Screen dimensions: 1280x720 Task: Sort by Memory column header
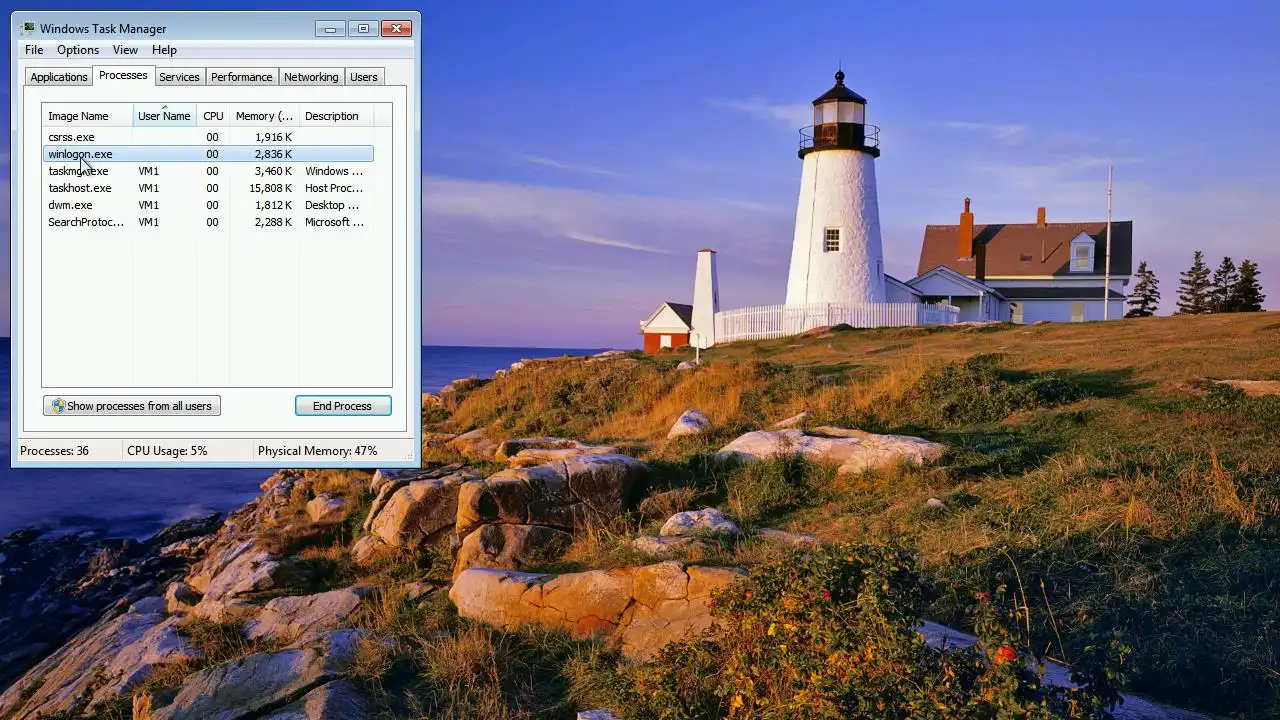pyautogui.click(x=264, y=116)
